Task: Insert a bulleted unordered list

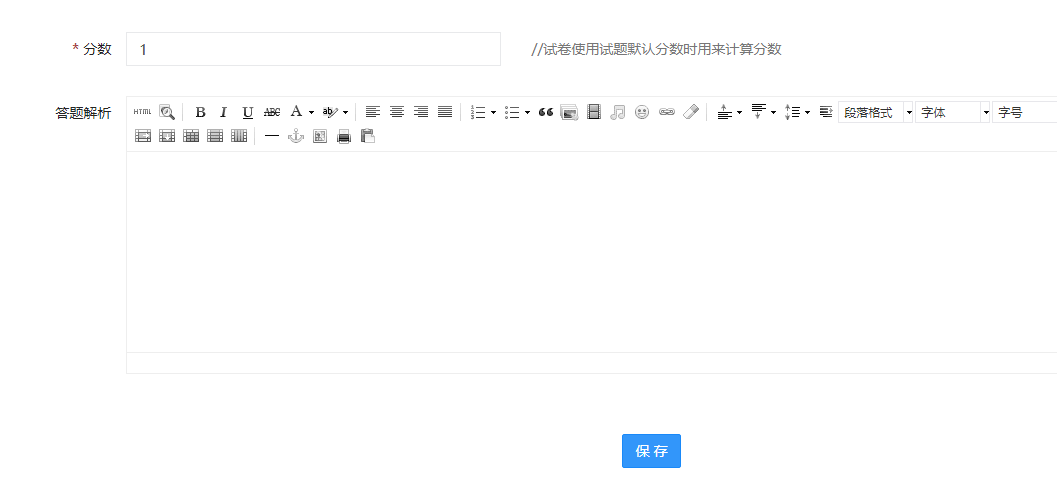Action: point(512,113)
